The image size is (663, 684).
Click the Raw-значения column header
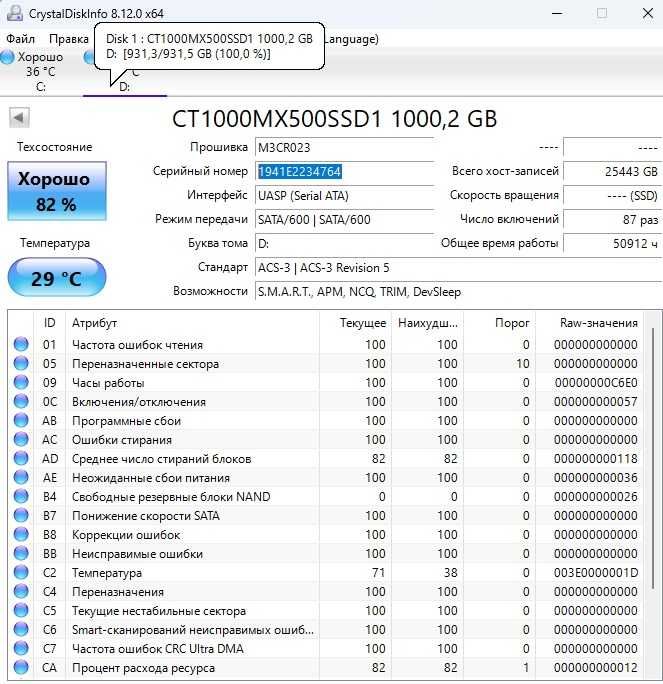click(x=589, y=323)
